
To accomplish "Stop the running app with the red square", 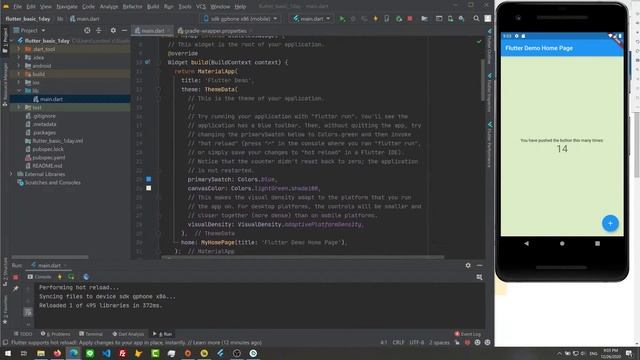I will tap(410, 19).
